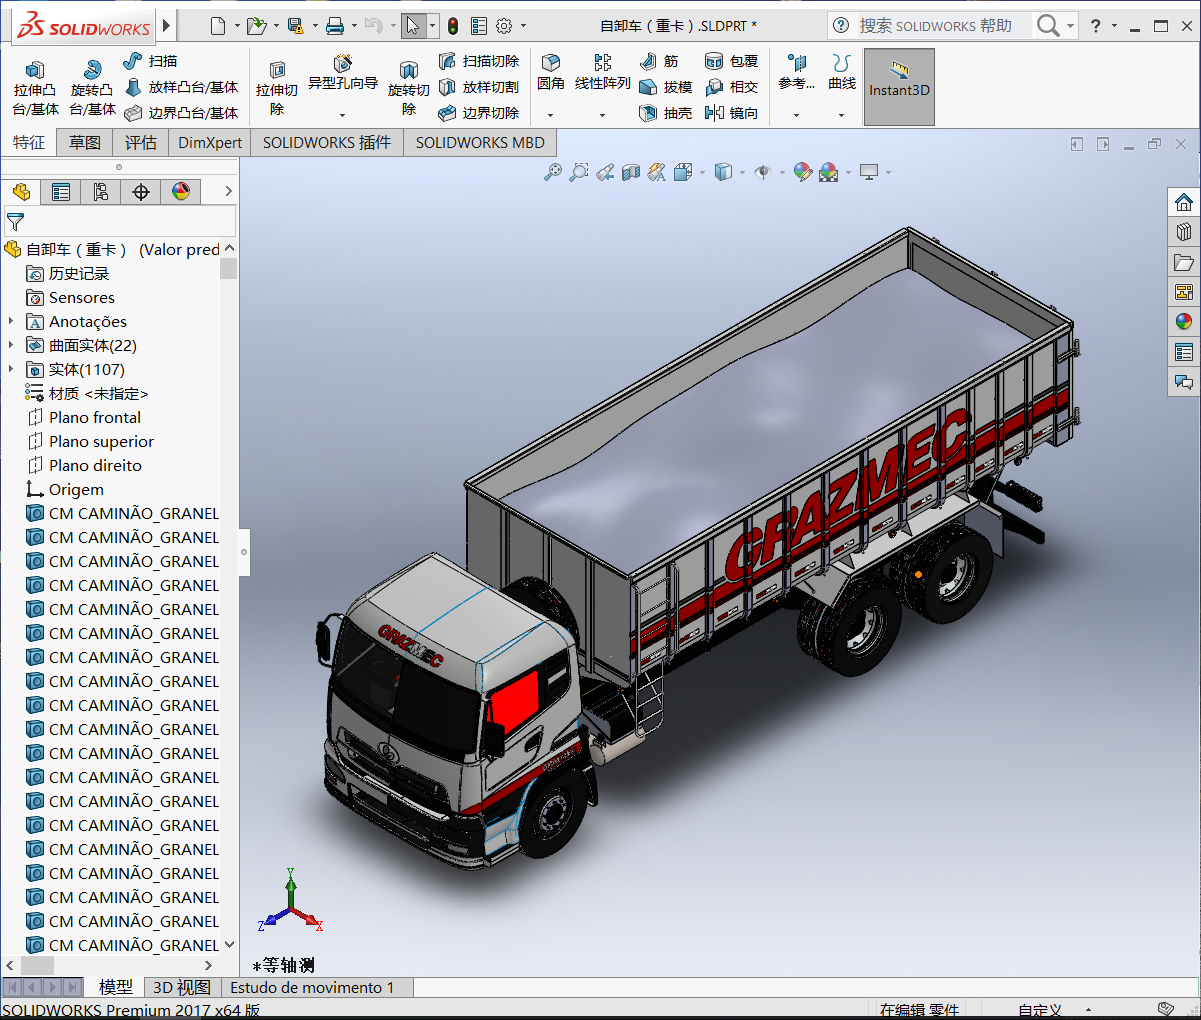
Task: Open the SOLIDWORKS MBD tab
Action: click(x=480, y=142)
